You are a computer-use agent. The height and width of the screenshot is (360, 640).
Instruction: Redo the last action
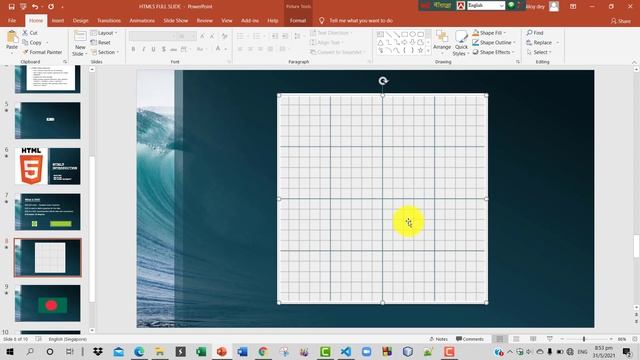pos(51,7)
